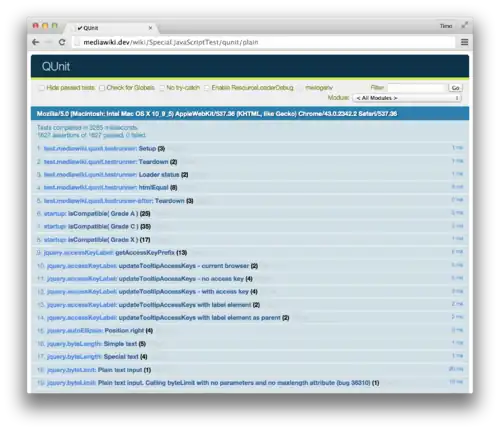This screenshot has width=500, height=431.
Task: Click the page icon in address bar
Action: (77, 42)
